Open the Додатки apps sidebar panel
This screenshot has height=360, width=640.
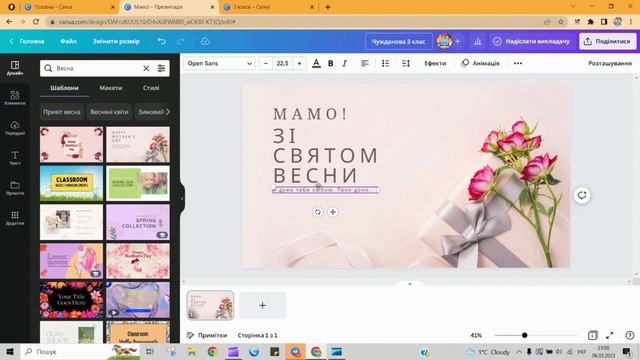tap(15, 218)
